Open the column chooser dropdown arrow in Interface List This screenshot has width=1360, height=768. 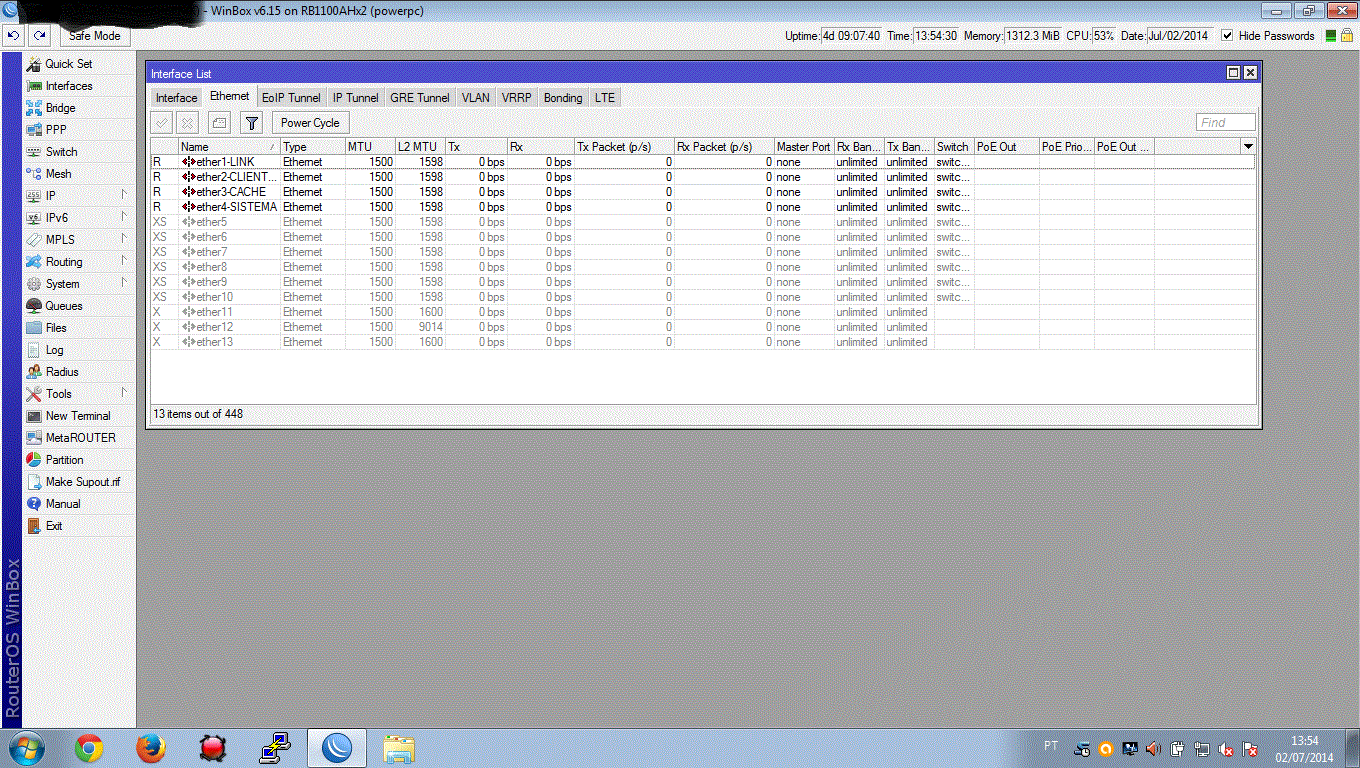[x=1248, y=147]
